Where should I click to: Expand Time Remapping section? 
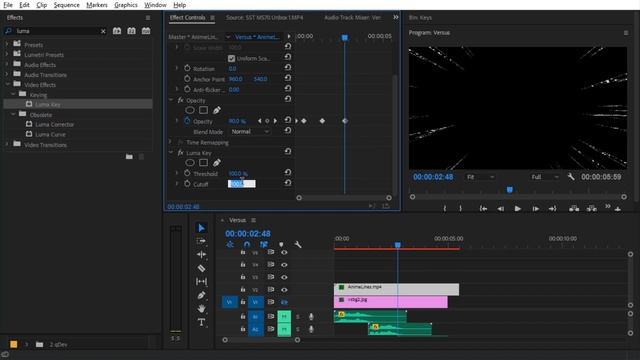tap(171, 142)
